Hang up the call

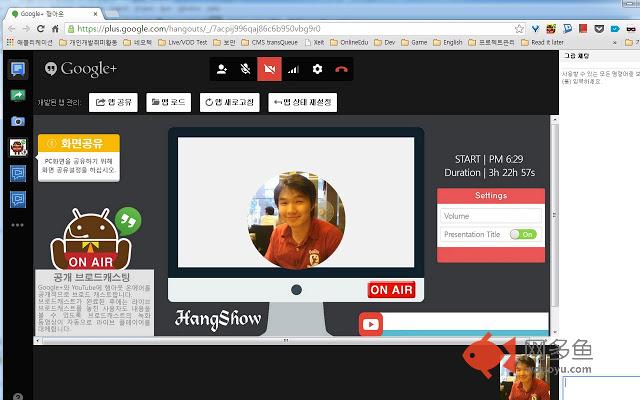pyautogui.click(x=341, y=69)
